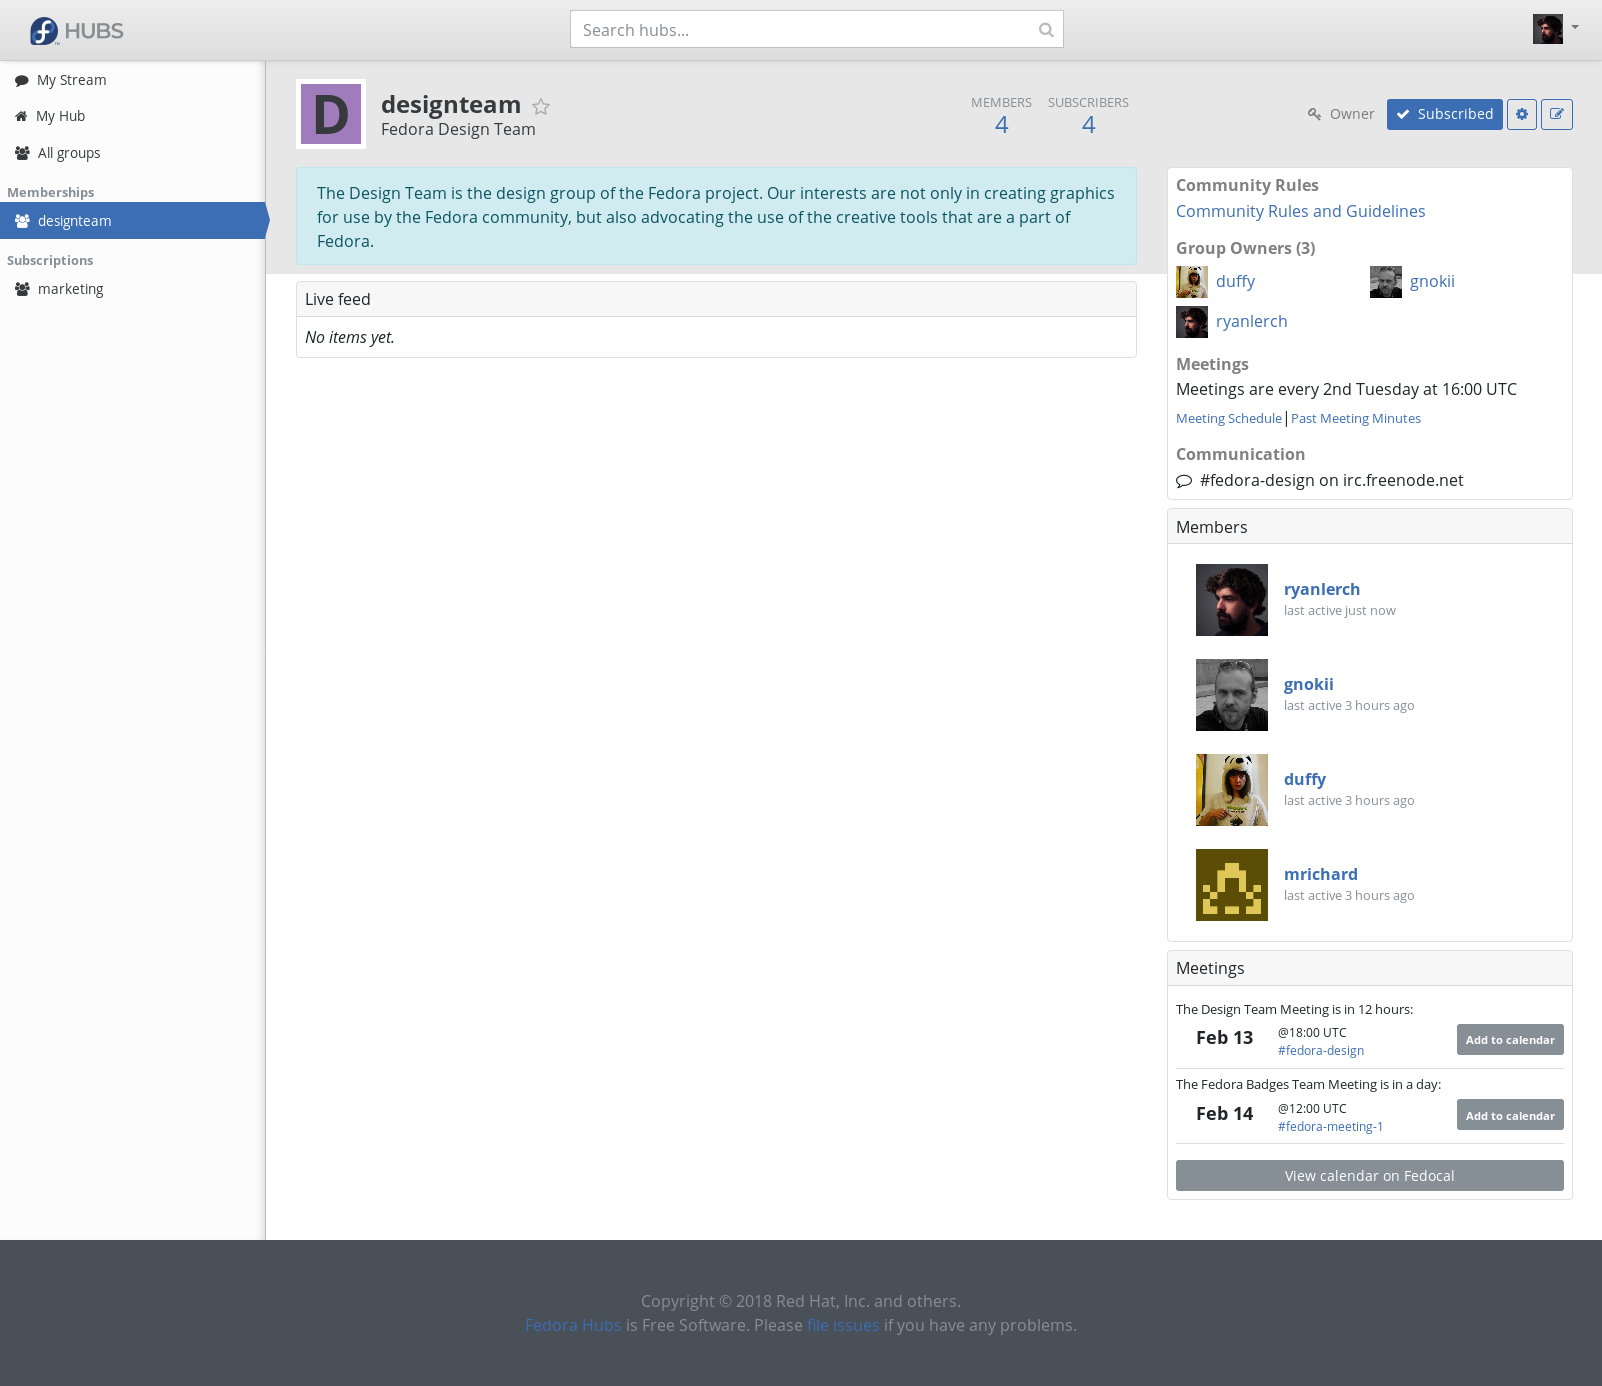Add Feb 14 meeting to calendar
1602x1386 pixels.
1510,1115
